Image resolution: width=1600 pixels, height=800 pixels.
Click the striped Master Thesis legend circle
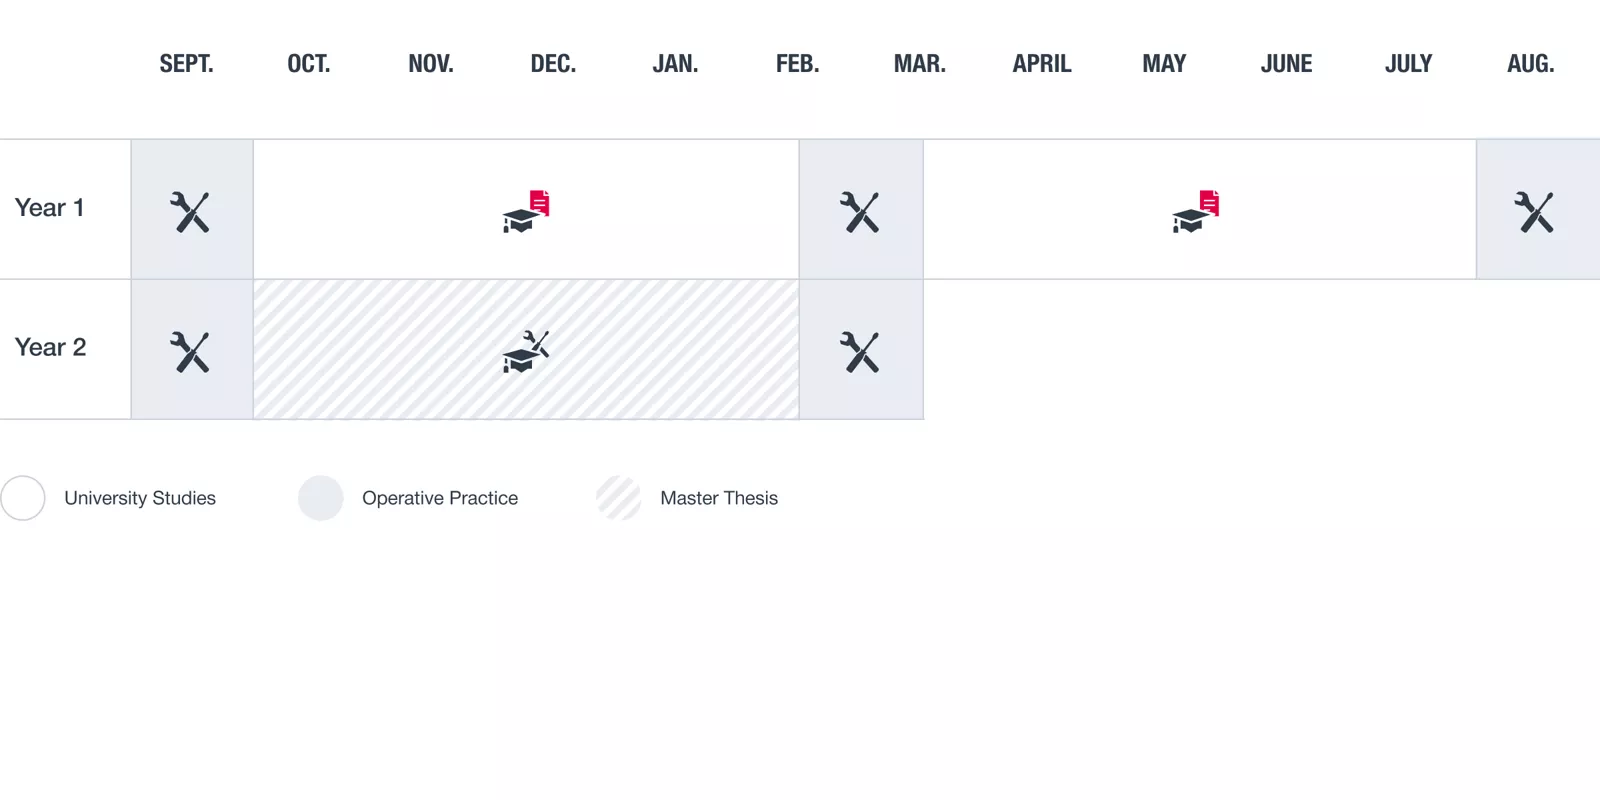619,498
